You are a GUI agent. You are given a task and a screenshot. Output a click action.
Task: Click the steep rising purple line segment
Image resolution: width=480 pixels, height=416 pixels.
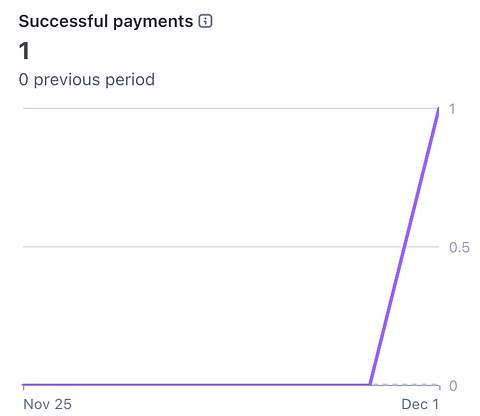click(404, 247)
